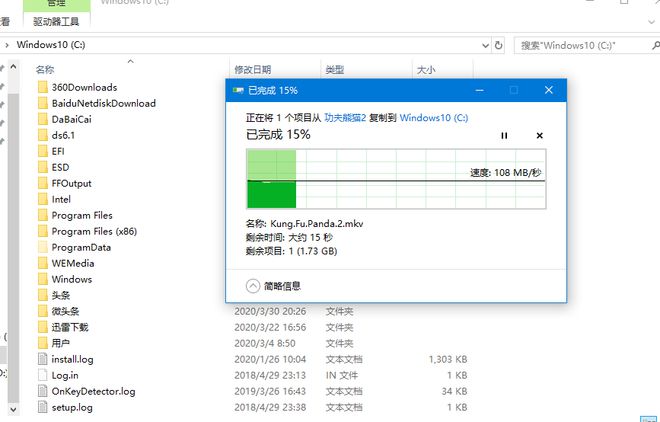Select the 迅雷下载 folder icon
660x422 pixels.
[x=43, y=327]
